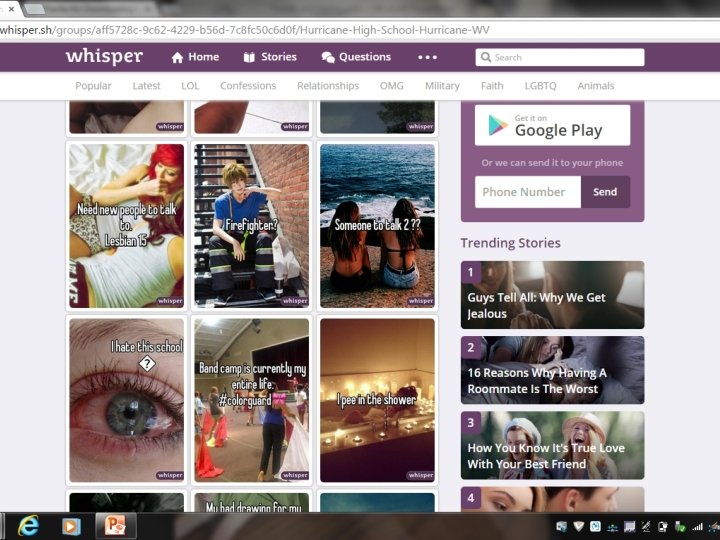Click the magnifier search icon
This screenshot has width=720, height=540.
[x=485, y=57]
